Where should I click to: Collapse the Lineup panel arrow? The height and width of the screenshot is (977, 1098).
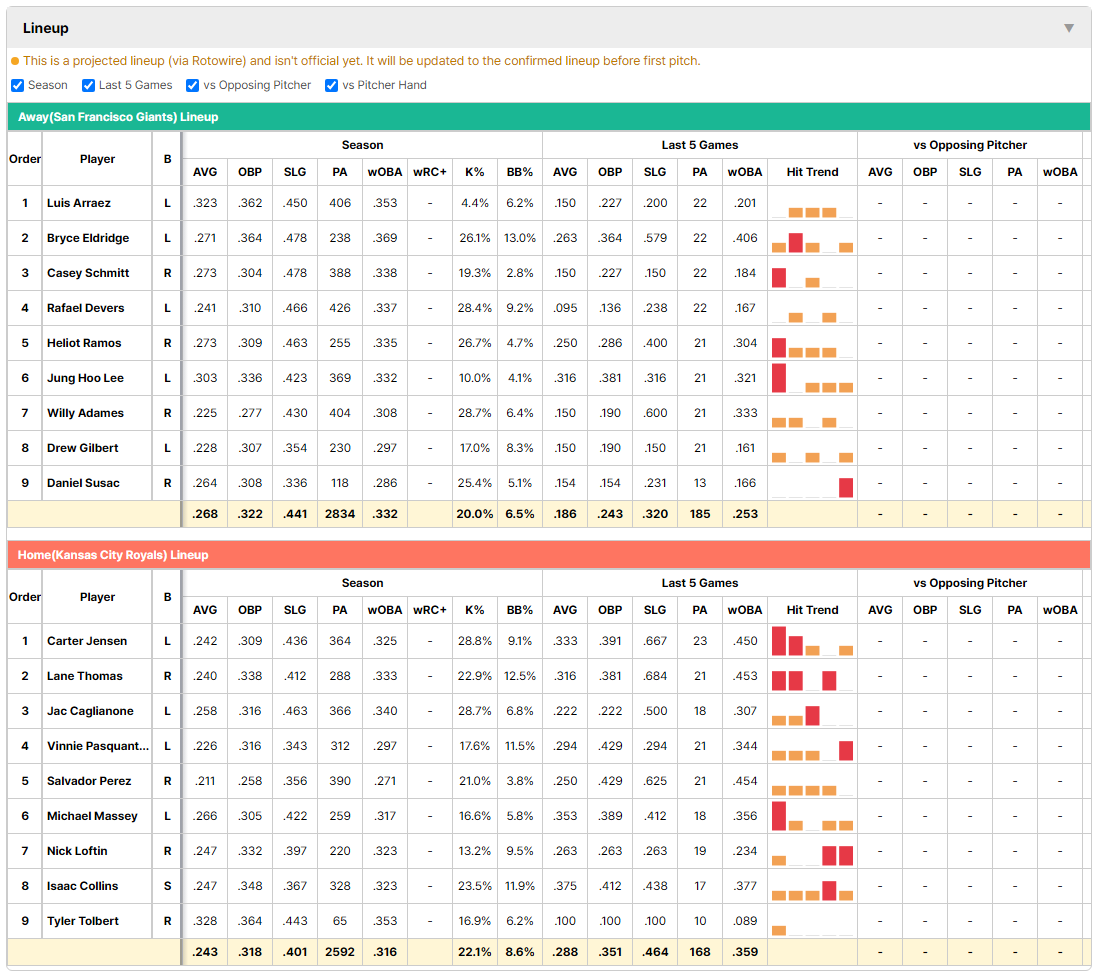click(1069, 28)
